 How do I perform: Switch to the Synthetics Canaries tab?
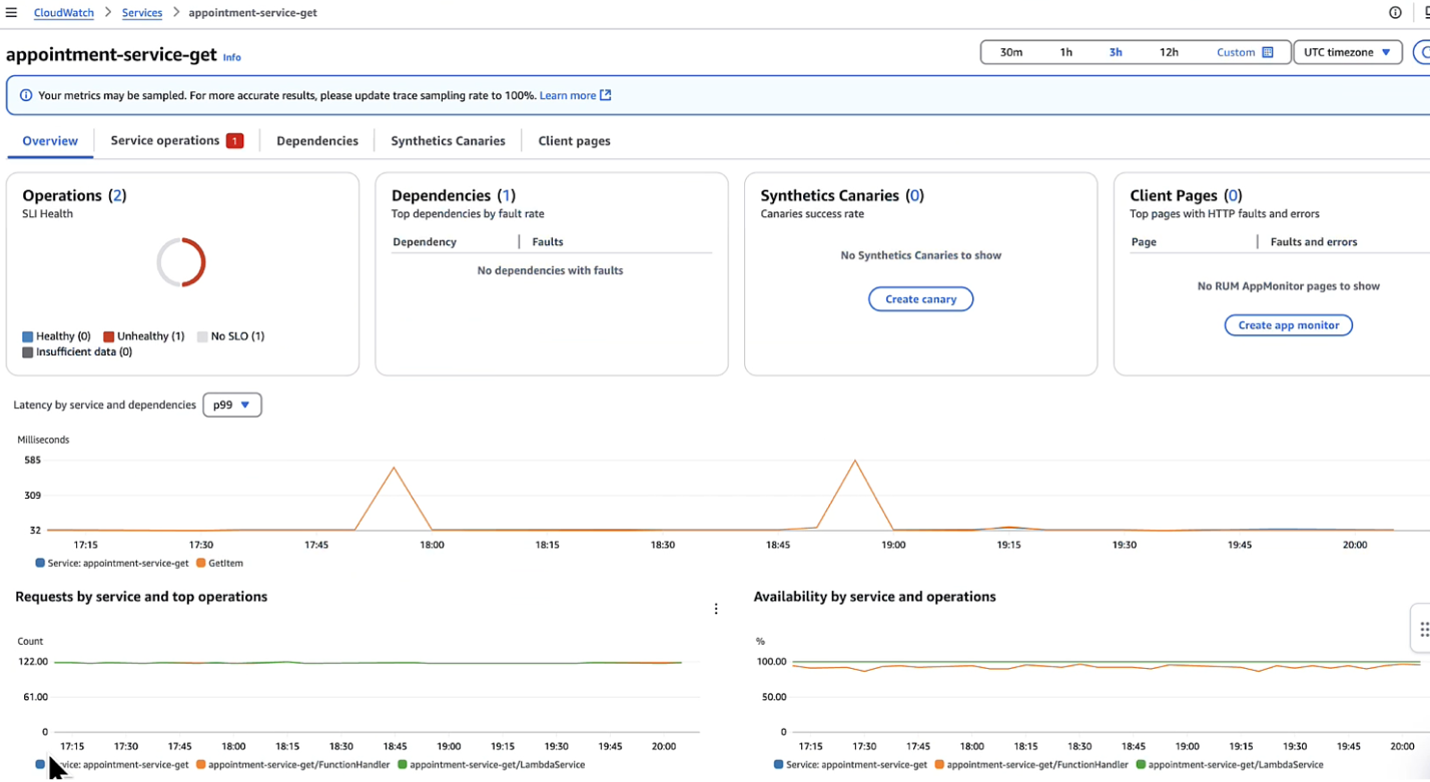coord(447,140)
